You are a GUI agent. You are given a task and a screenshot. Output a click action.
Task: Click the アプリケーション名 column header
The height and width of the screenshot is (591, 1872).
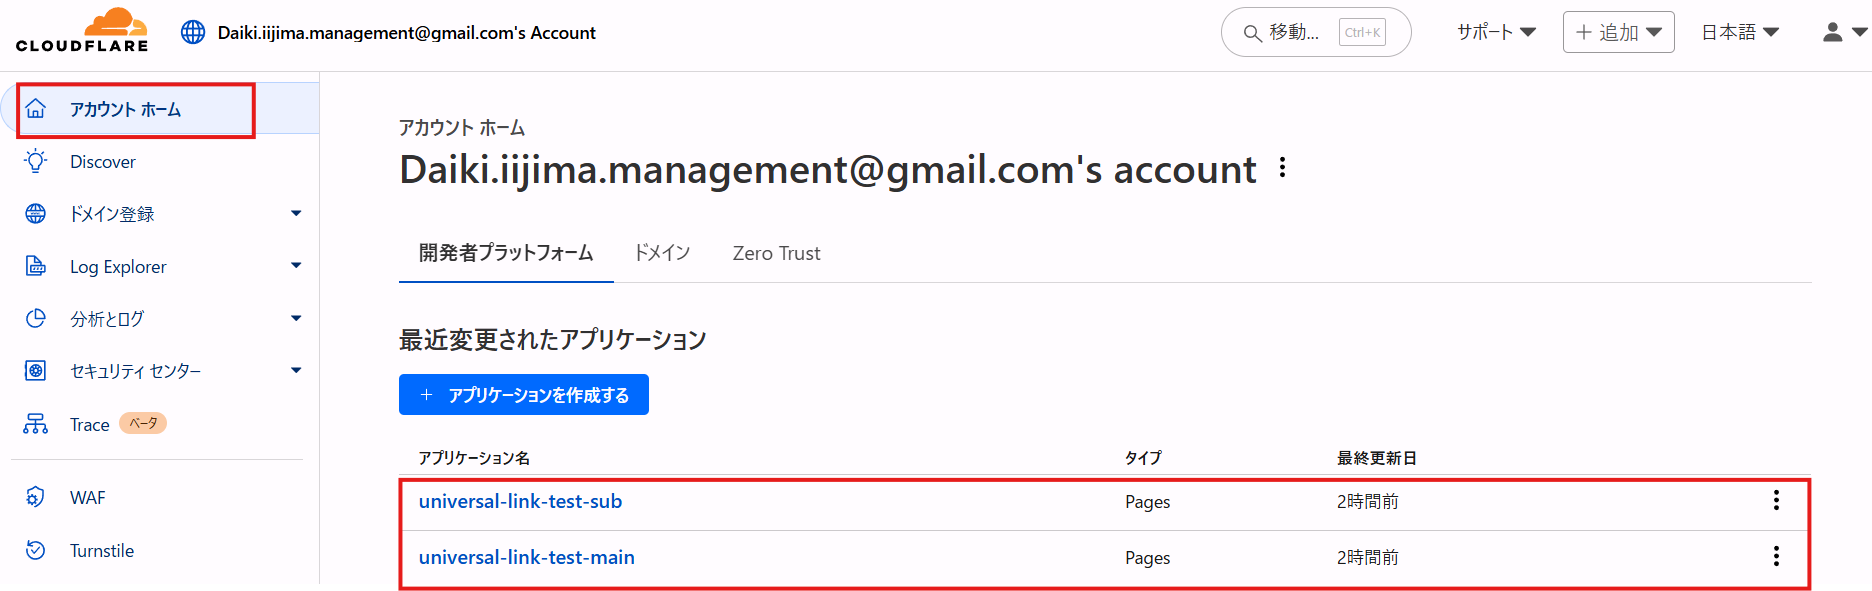[x=474, y=458]
